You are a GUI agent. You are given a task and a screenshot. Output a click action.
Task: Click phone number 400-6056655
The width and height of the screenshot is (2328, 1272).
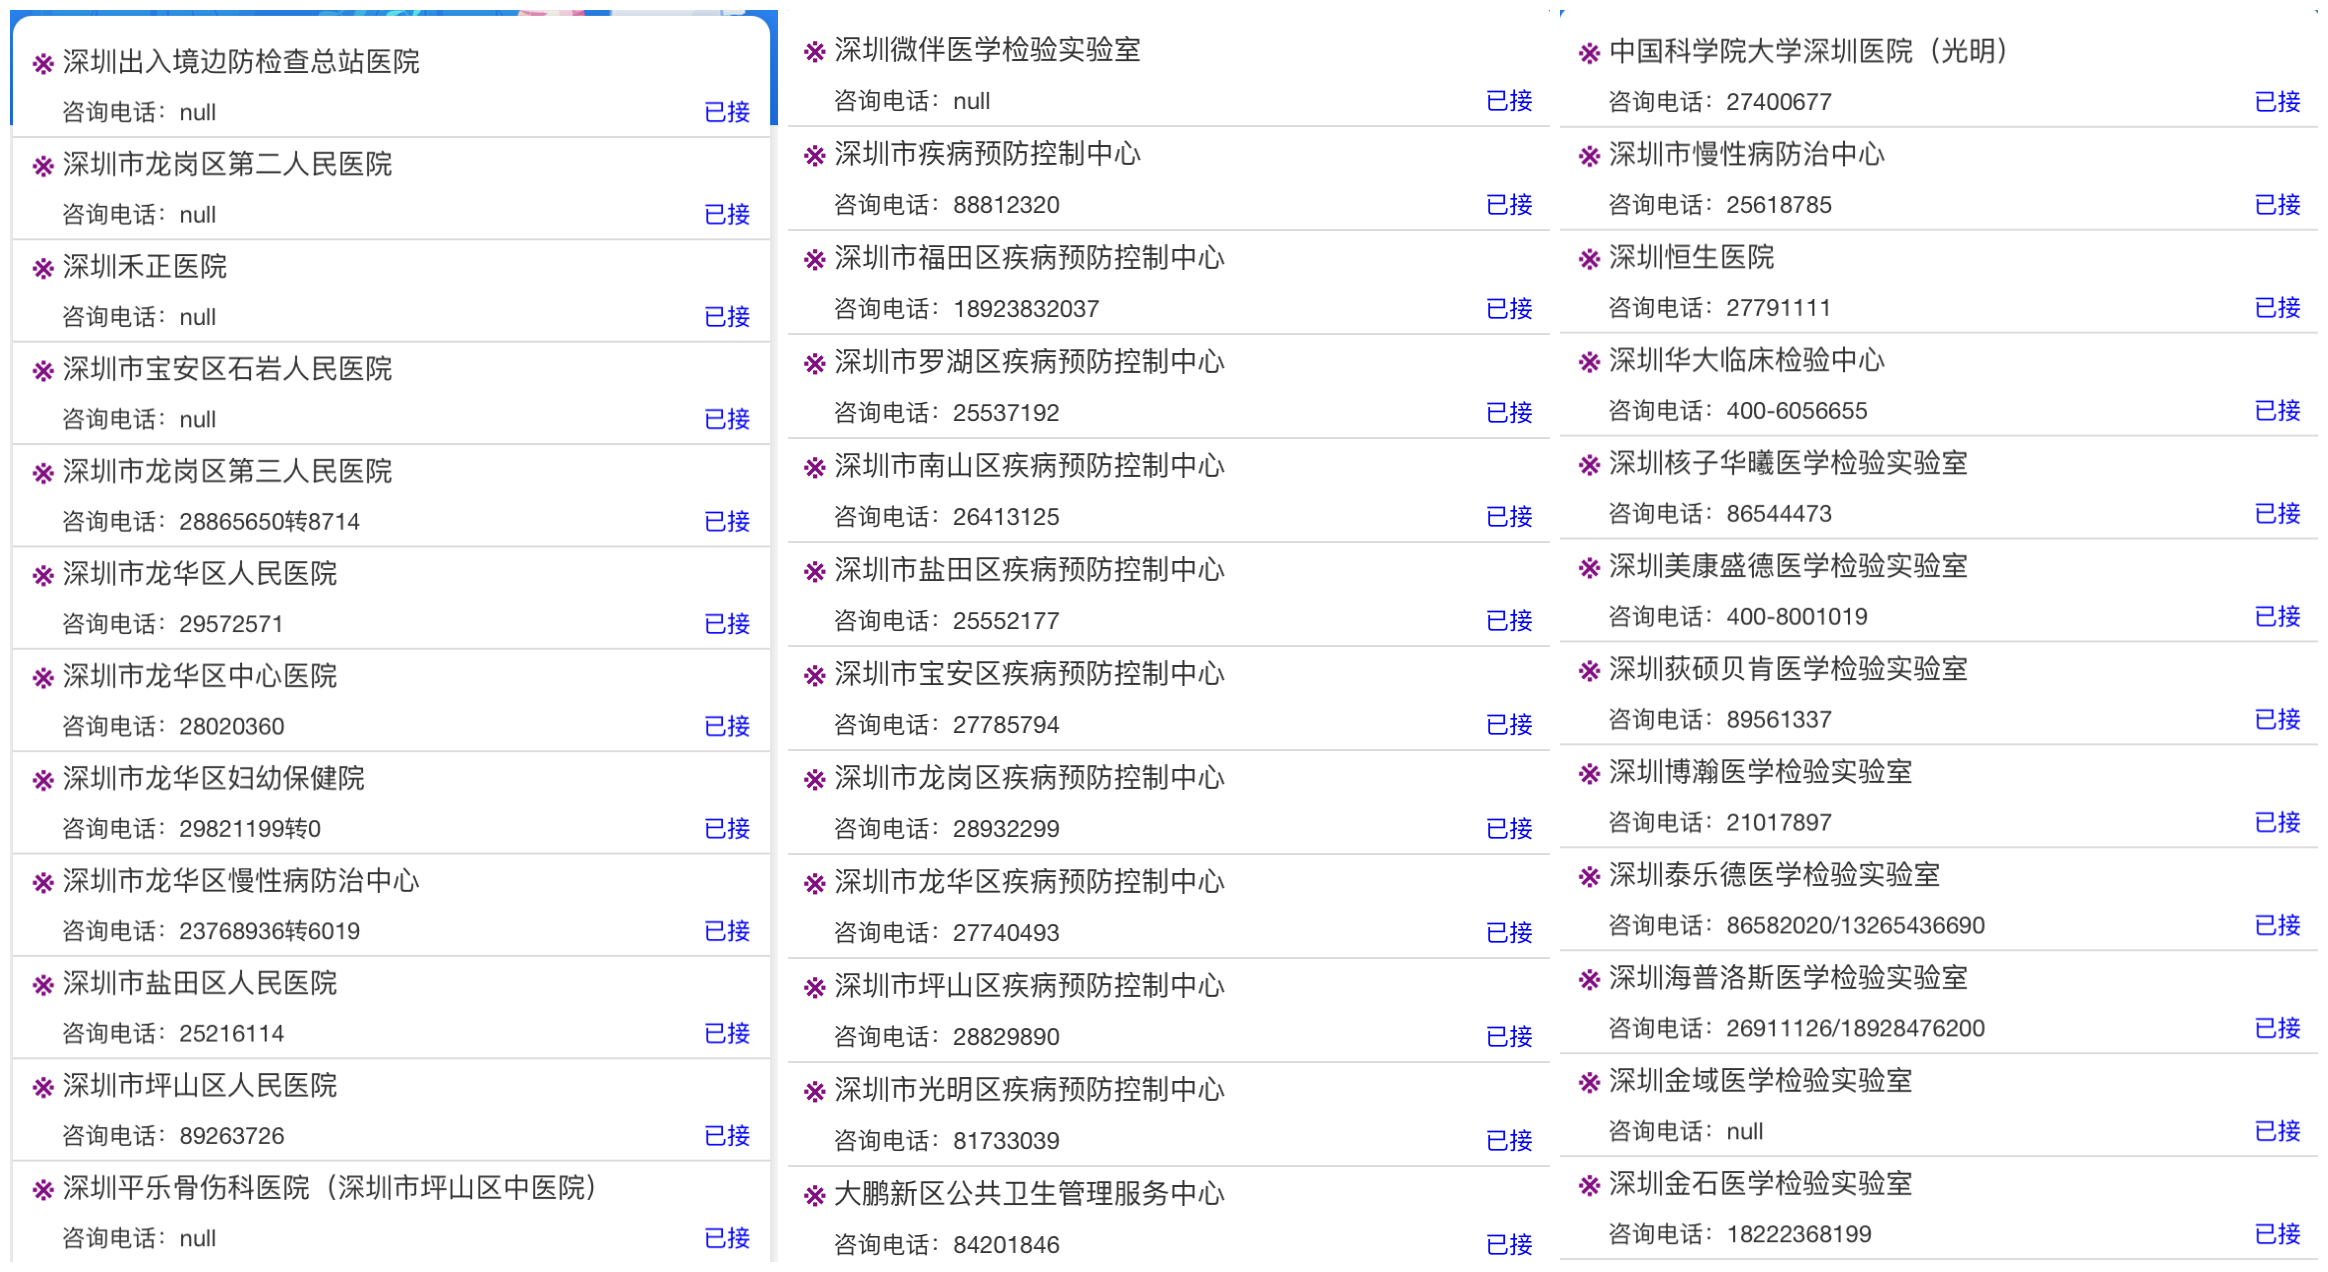click(1797, 411)
